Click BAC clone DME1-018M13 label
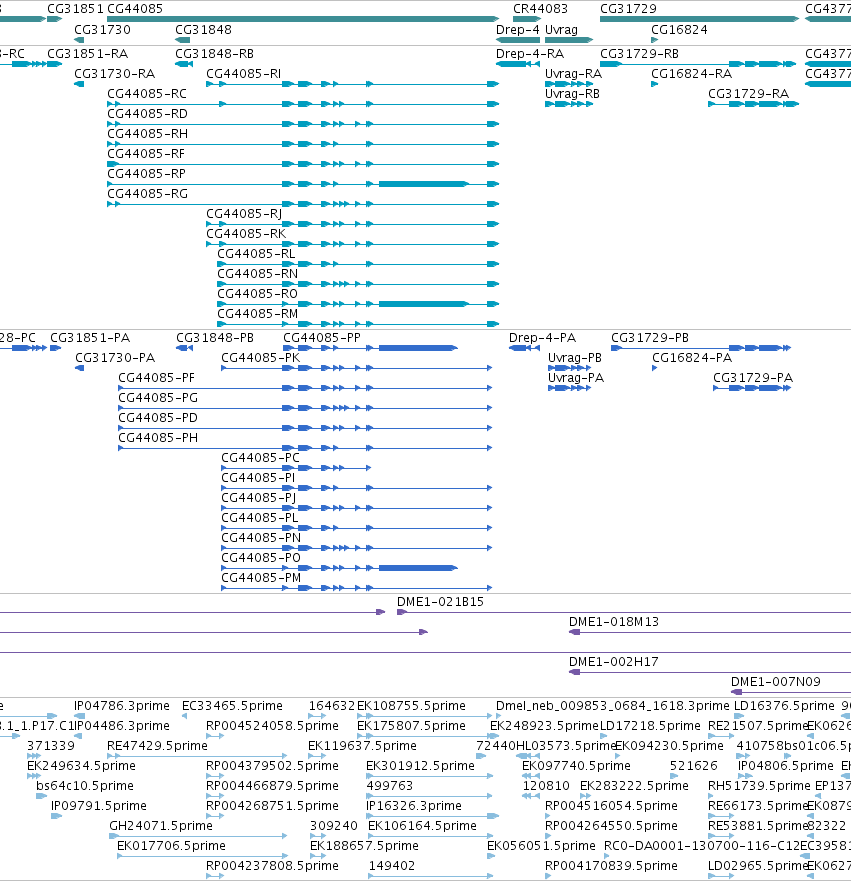The image size is (851, 881). tap(614, 622)
